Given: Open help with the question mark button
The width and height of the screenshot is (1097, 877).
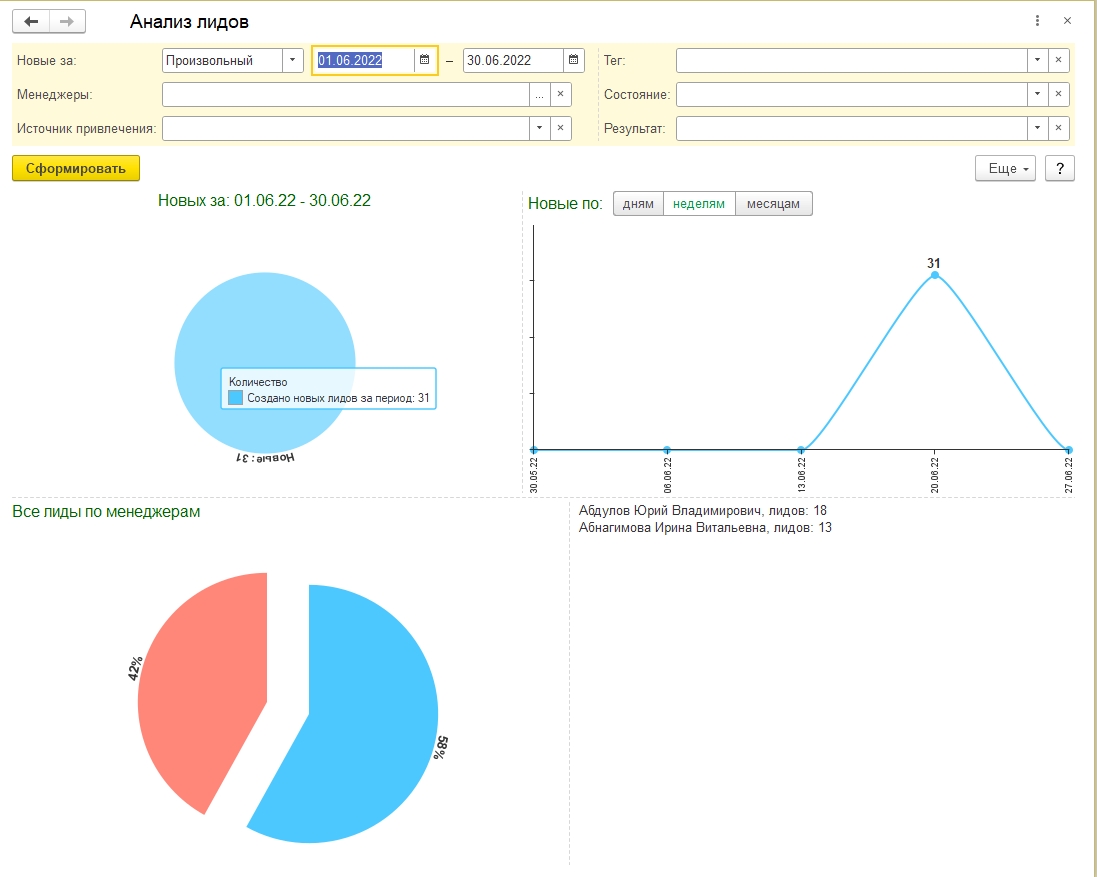Looking at the screenshot, I should tap(1059, 169).
